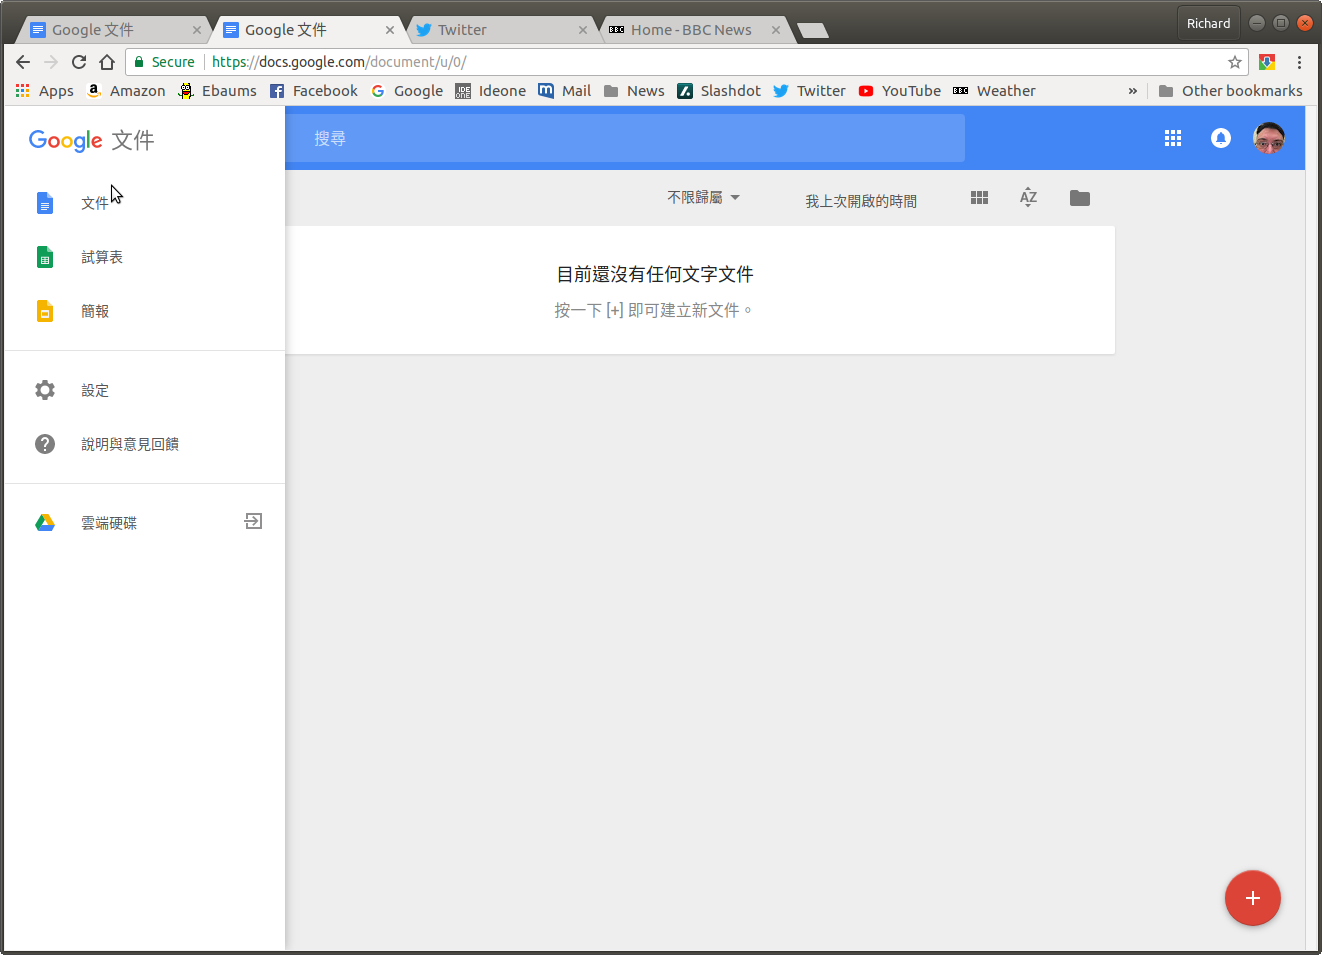Reload the page with the refresh icon
The height and width of the screenshot is (955, 1322).
click(x=79, y=62)
